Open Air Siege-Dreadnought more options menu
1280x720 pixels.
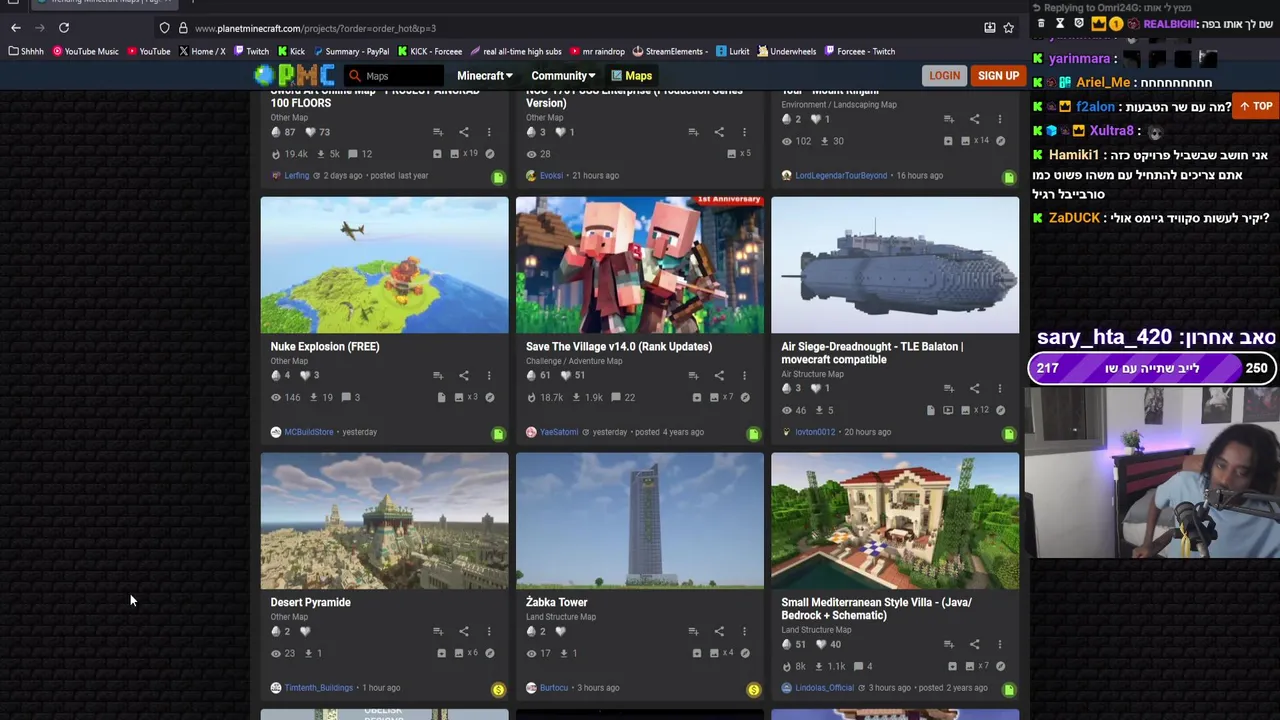click(x=1000, y=388)
